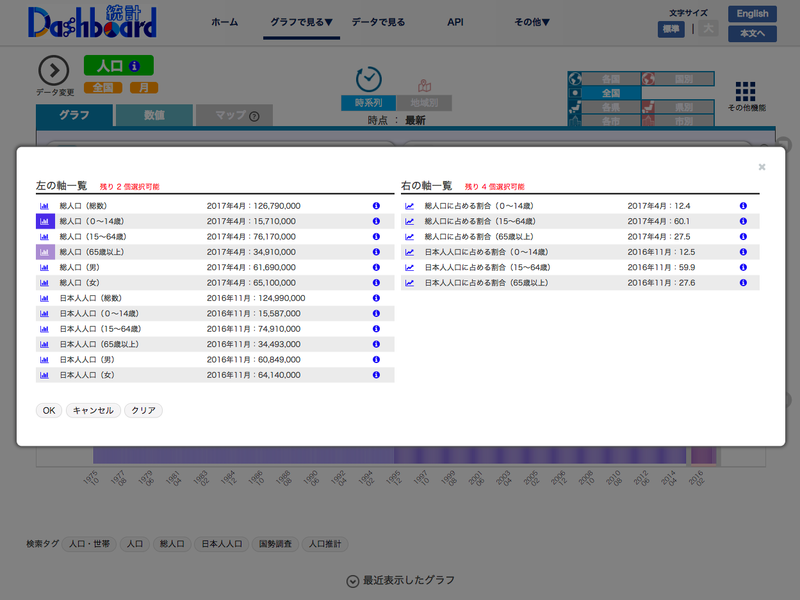Image resolution: width=800 pixels, height=600 pixels.
Task: Open info icon for 日本人人口（0〜14歳） row
Action: click(376, 314)
